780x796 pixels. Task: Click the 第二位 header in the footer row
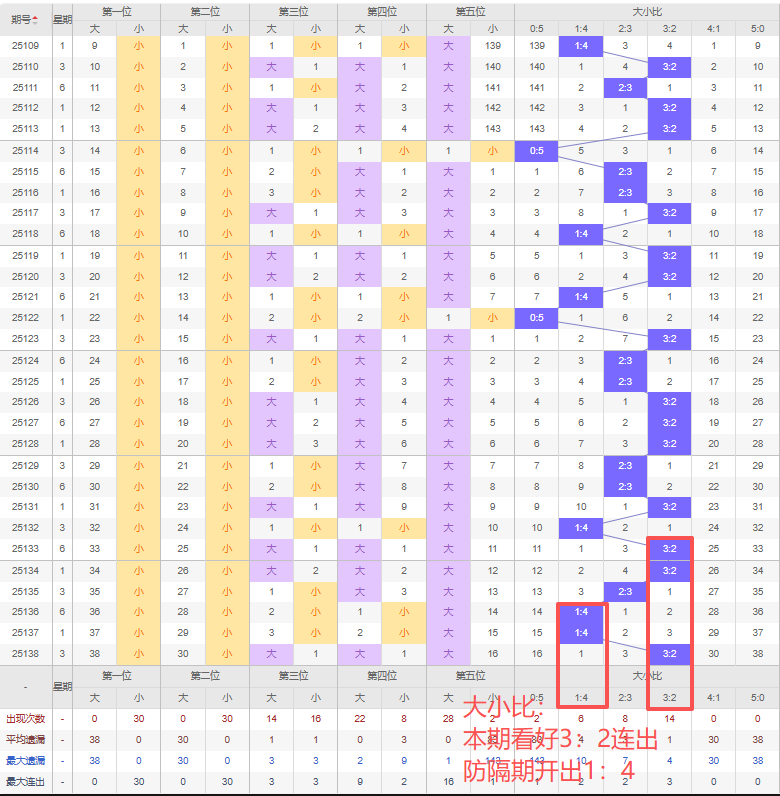tap(205, 676)
